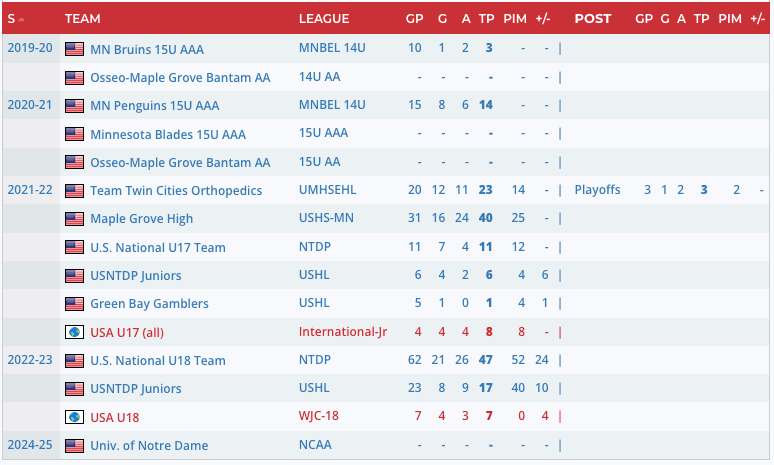Click the flag beside Minnesota Blades 15U AAA

74,134
